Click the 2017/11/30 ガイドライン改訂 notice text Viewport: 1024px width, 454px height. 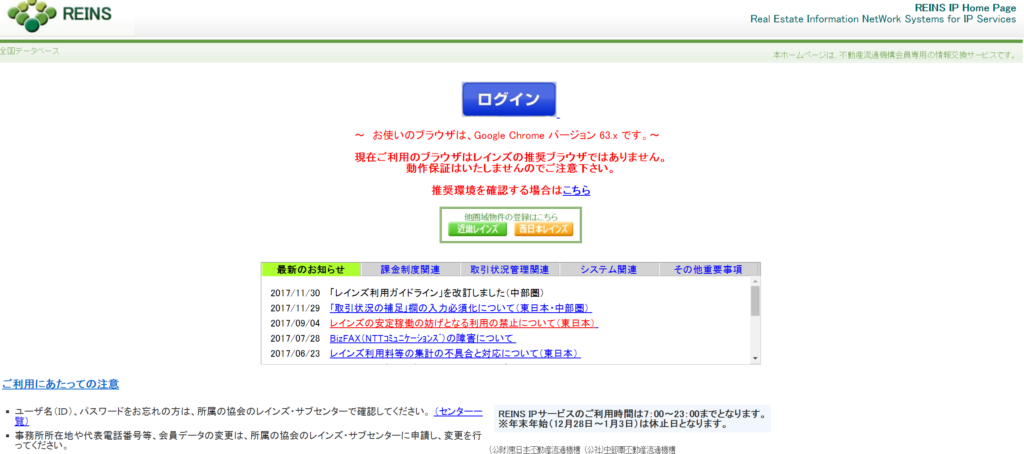tap(437, 292)
